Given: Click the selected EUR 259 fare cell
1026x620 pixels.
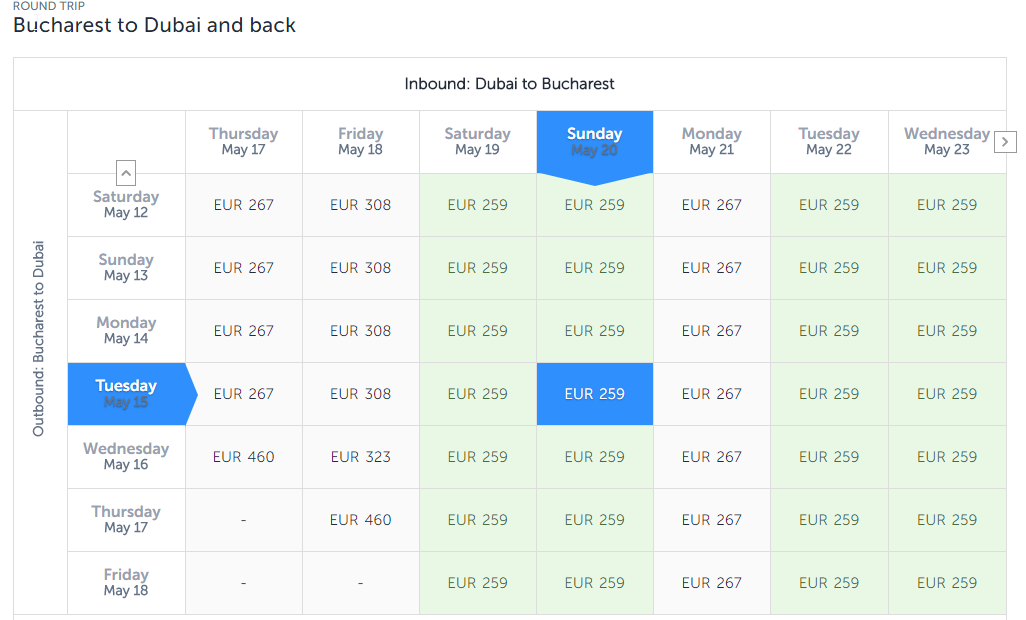Looking at the screenshot, I should click(x=594, y=394).
